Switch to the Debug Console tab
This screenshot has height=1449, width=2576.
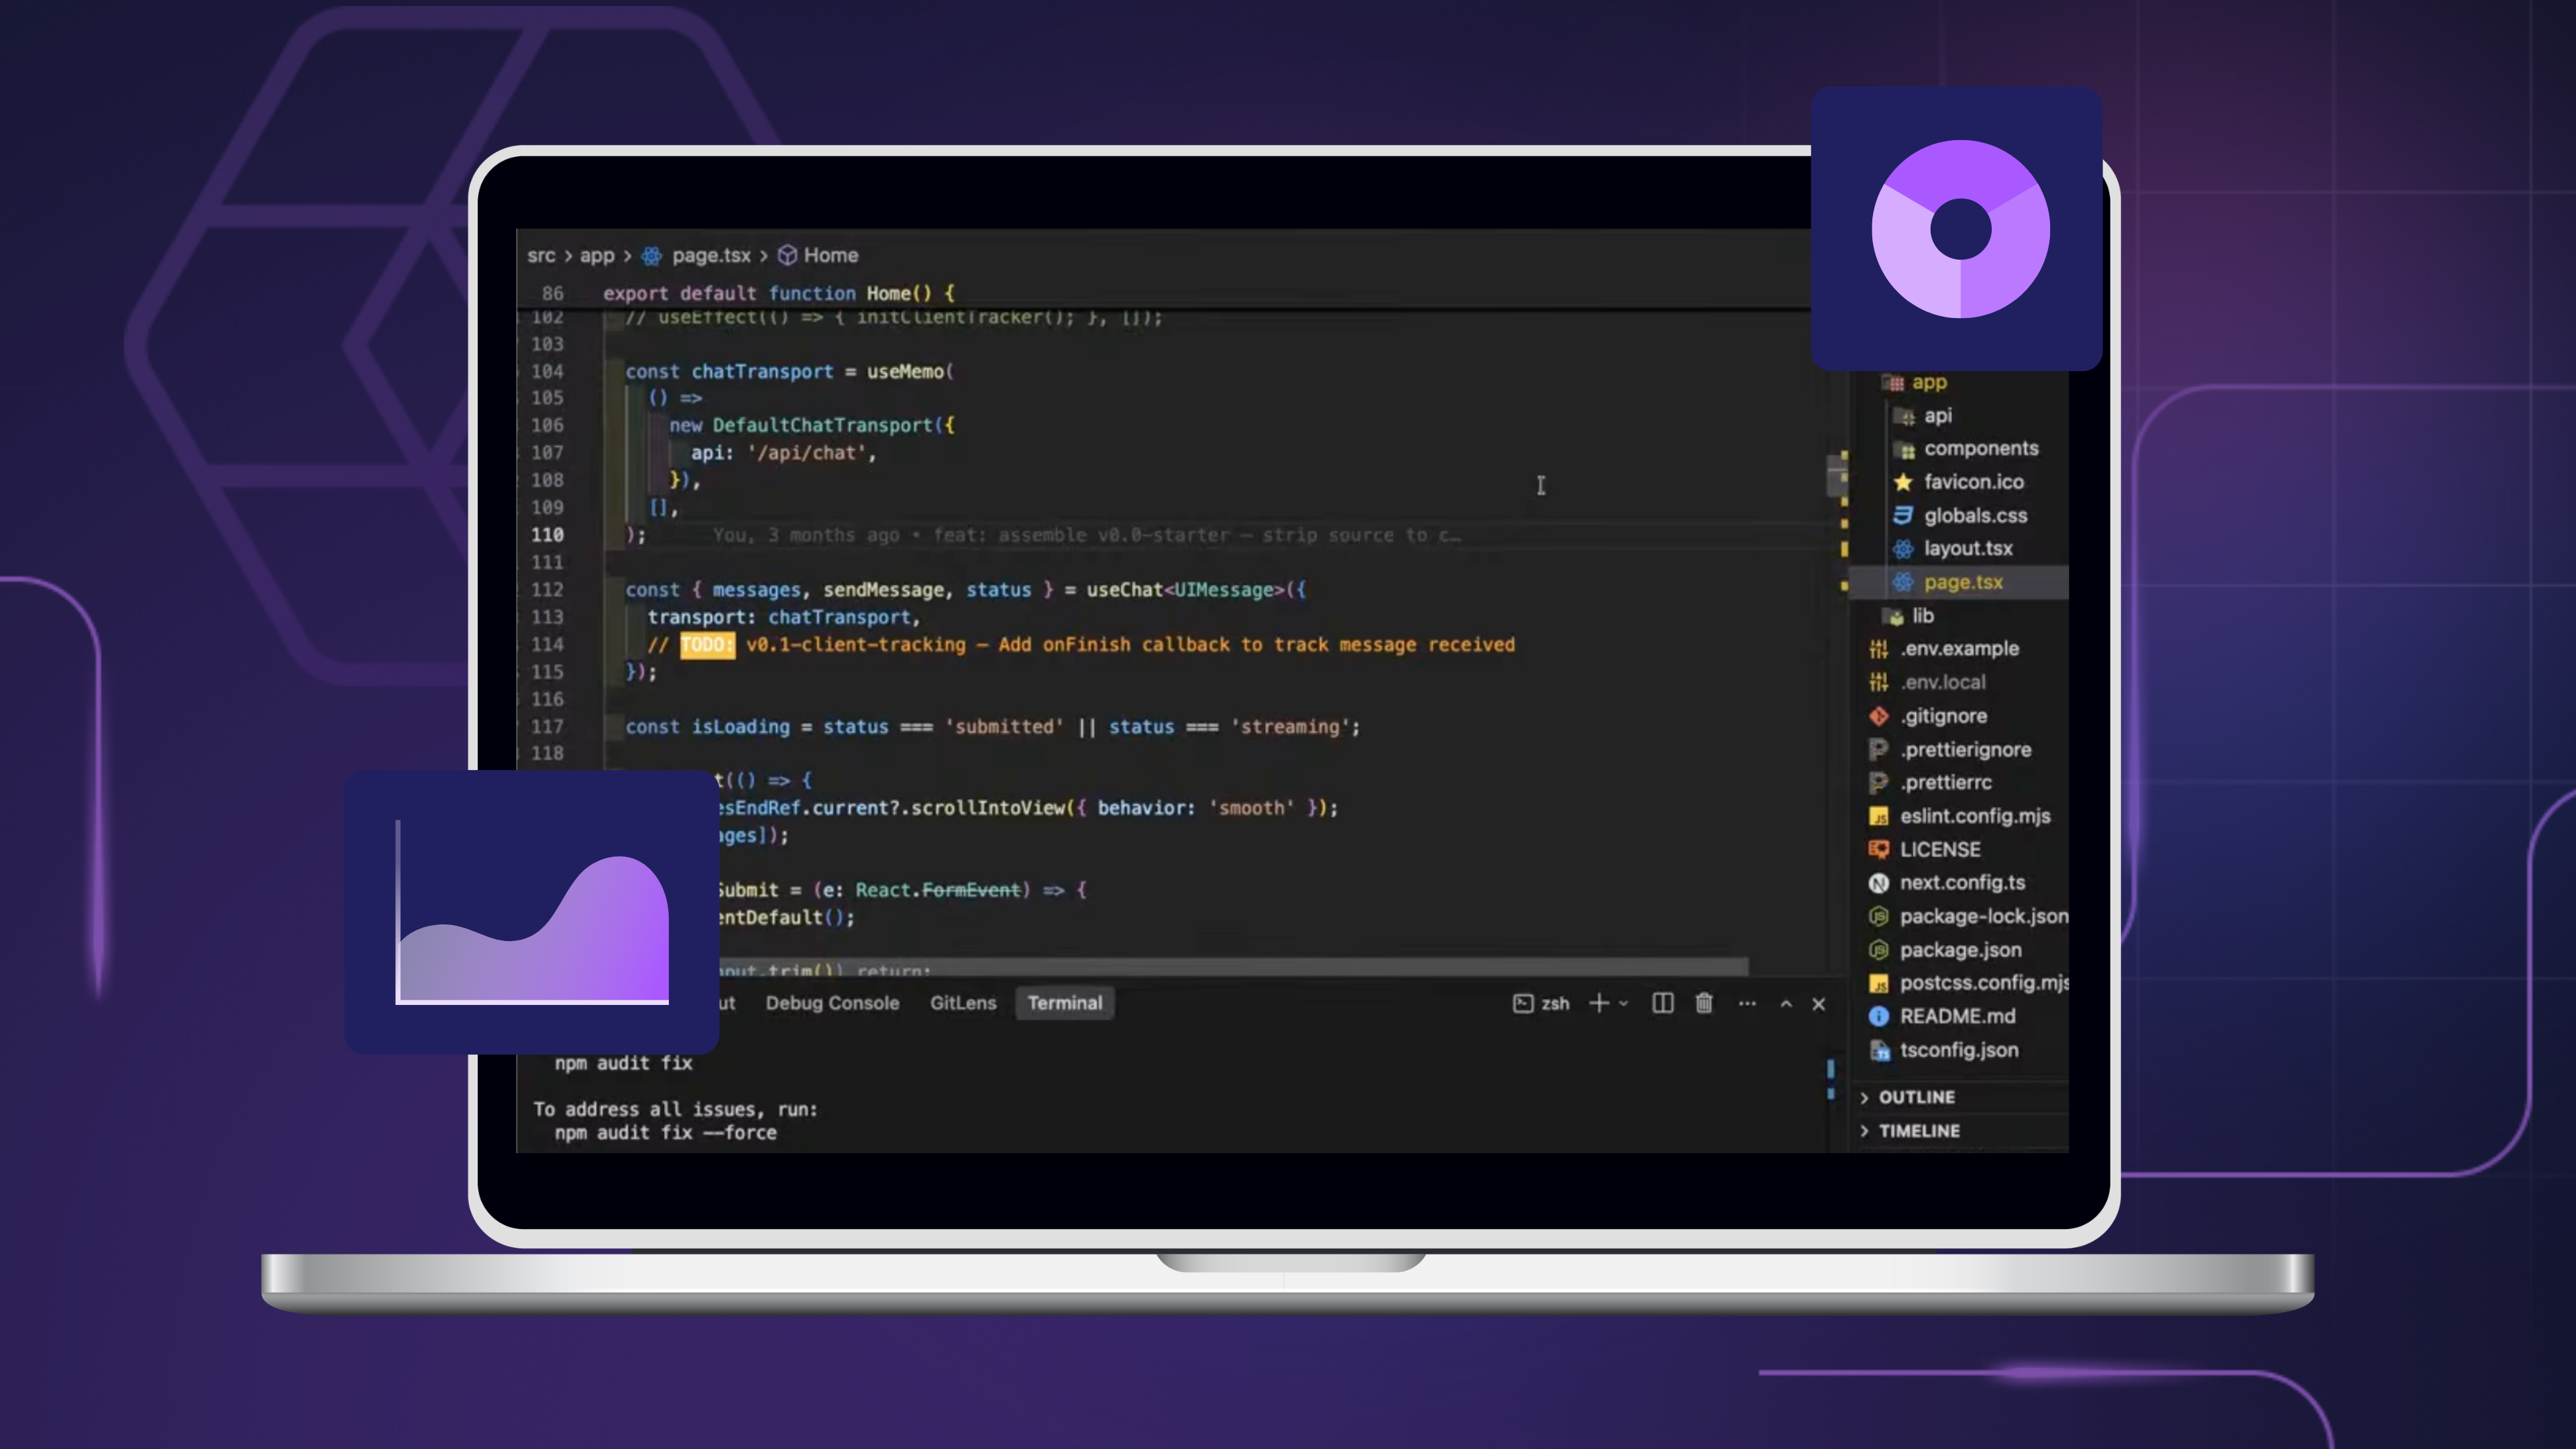pos(832,1003)
